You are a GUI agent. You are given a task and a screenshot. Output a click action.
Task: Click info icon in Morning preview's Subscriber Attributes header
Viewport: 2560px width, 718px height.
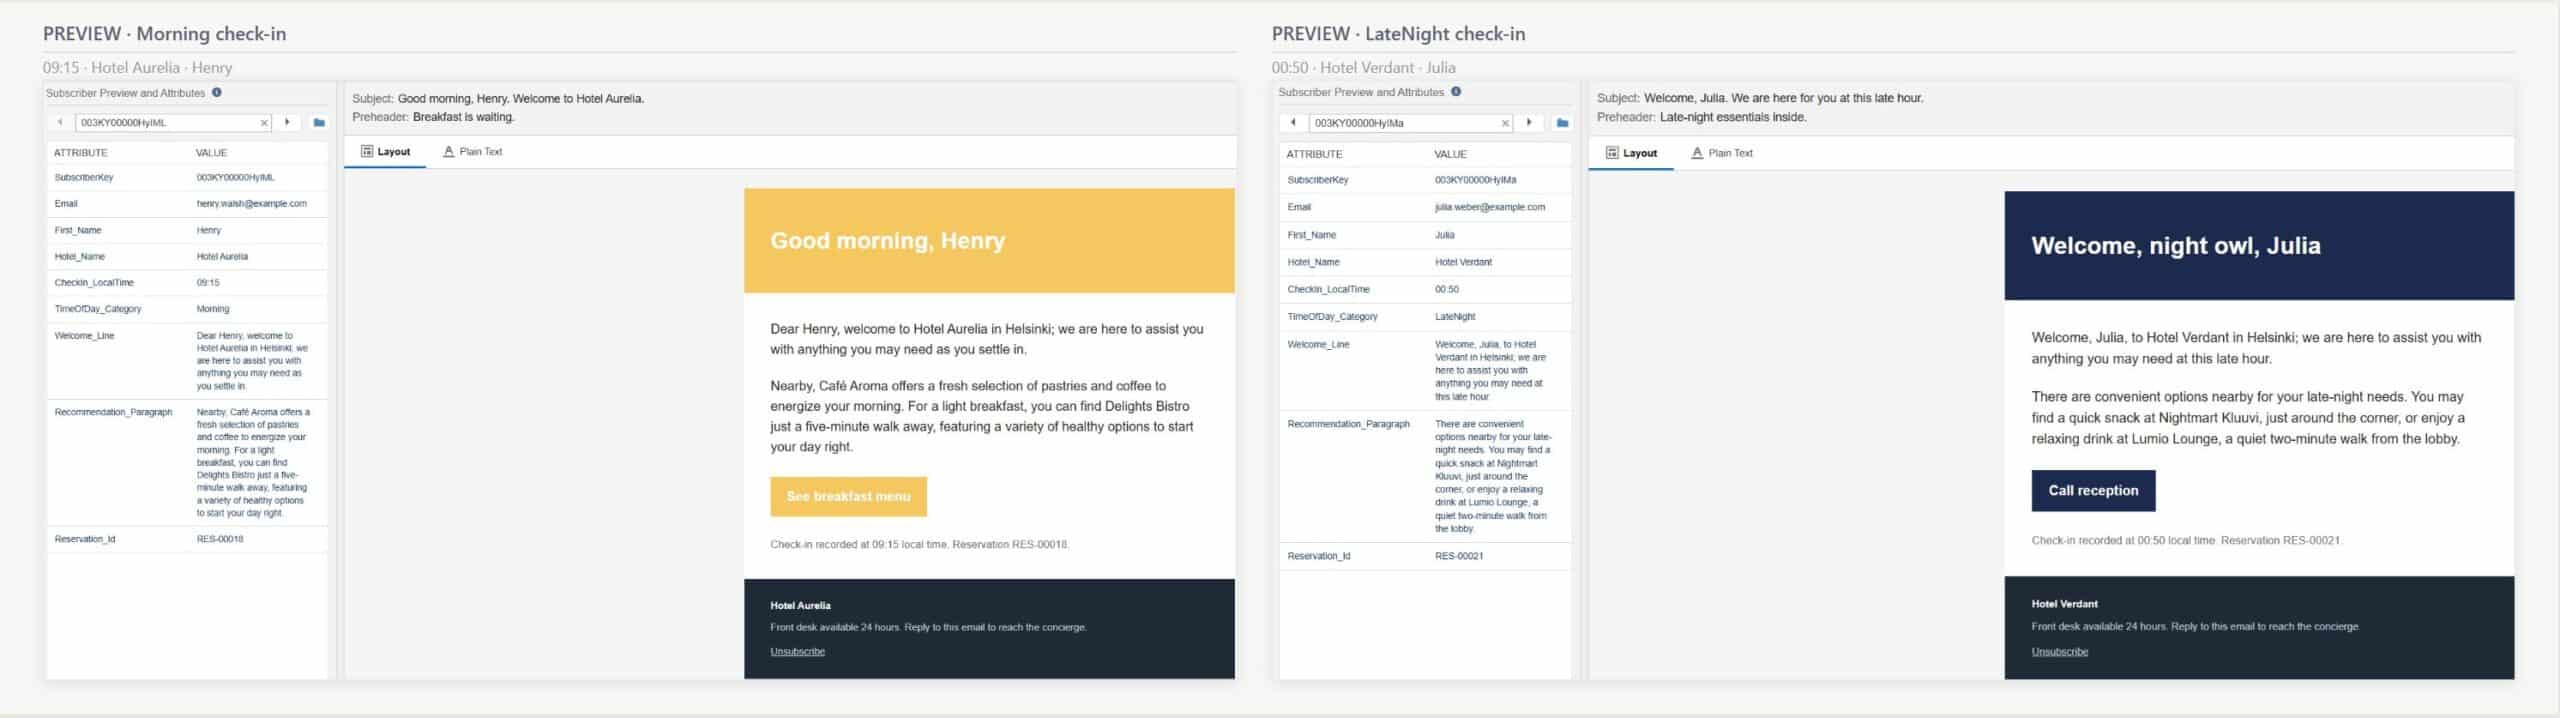(217, 93)
